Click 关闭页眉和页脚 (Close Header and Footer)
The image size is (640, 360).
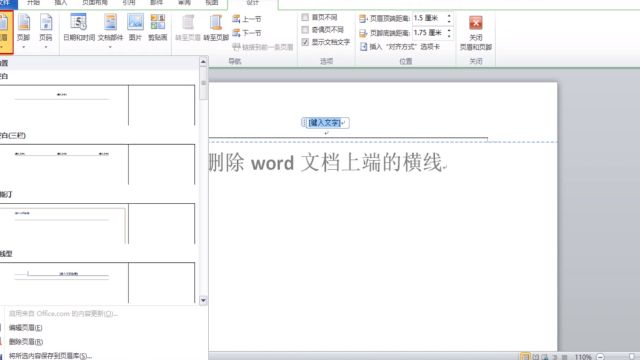(x=476, y=32)
